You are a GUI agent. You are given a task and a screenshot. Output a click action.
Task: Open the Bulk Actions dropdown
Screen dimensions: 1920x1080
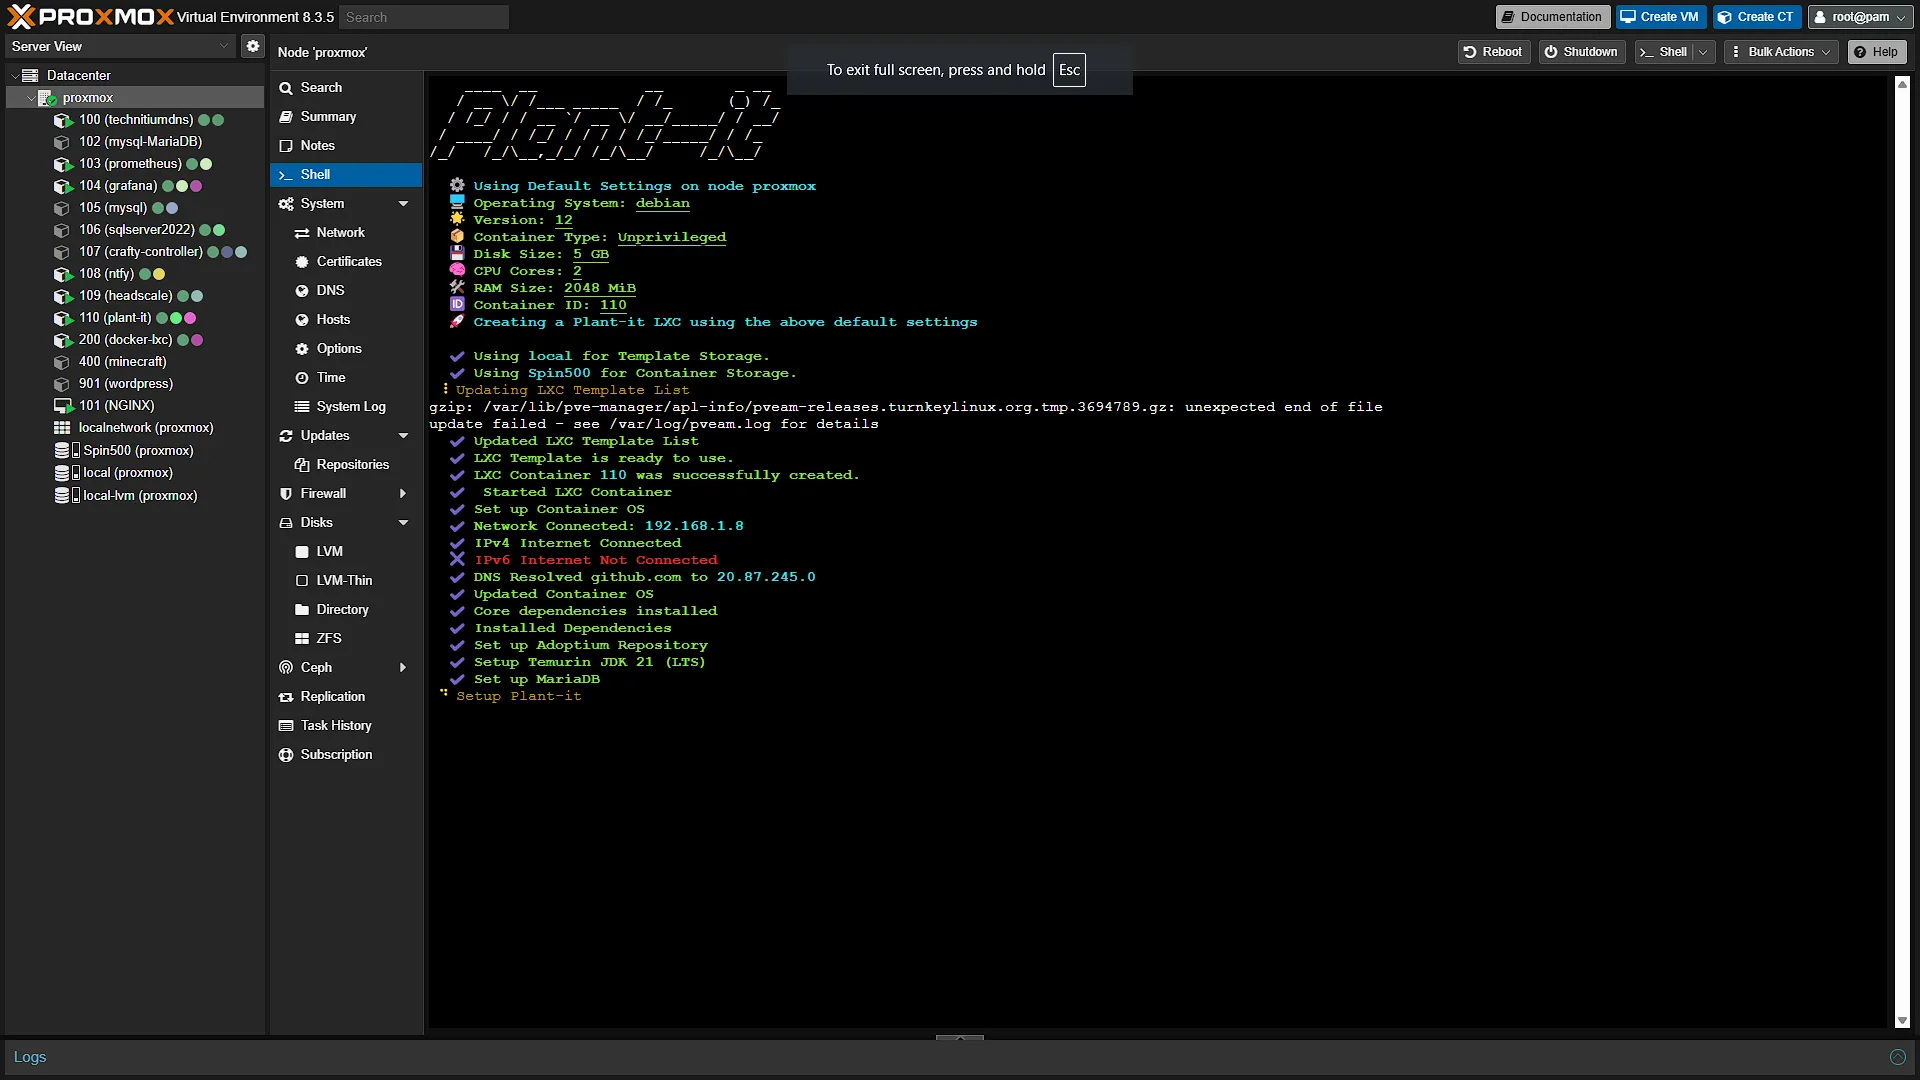click(x=1781, y=52)
